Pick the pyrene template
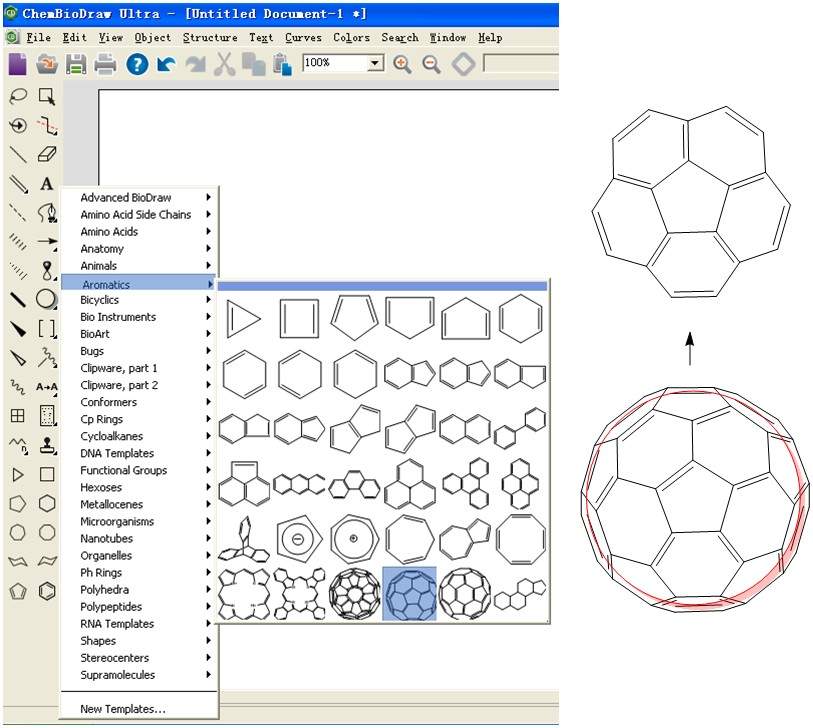 [x=521, y=484]
